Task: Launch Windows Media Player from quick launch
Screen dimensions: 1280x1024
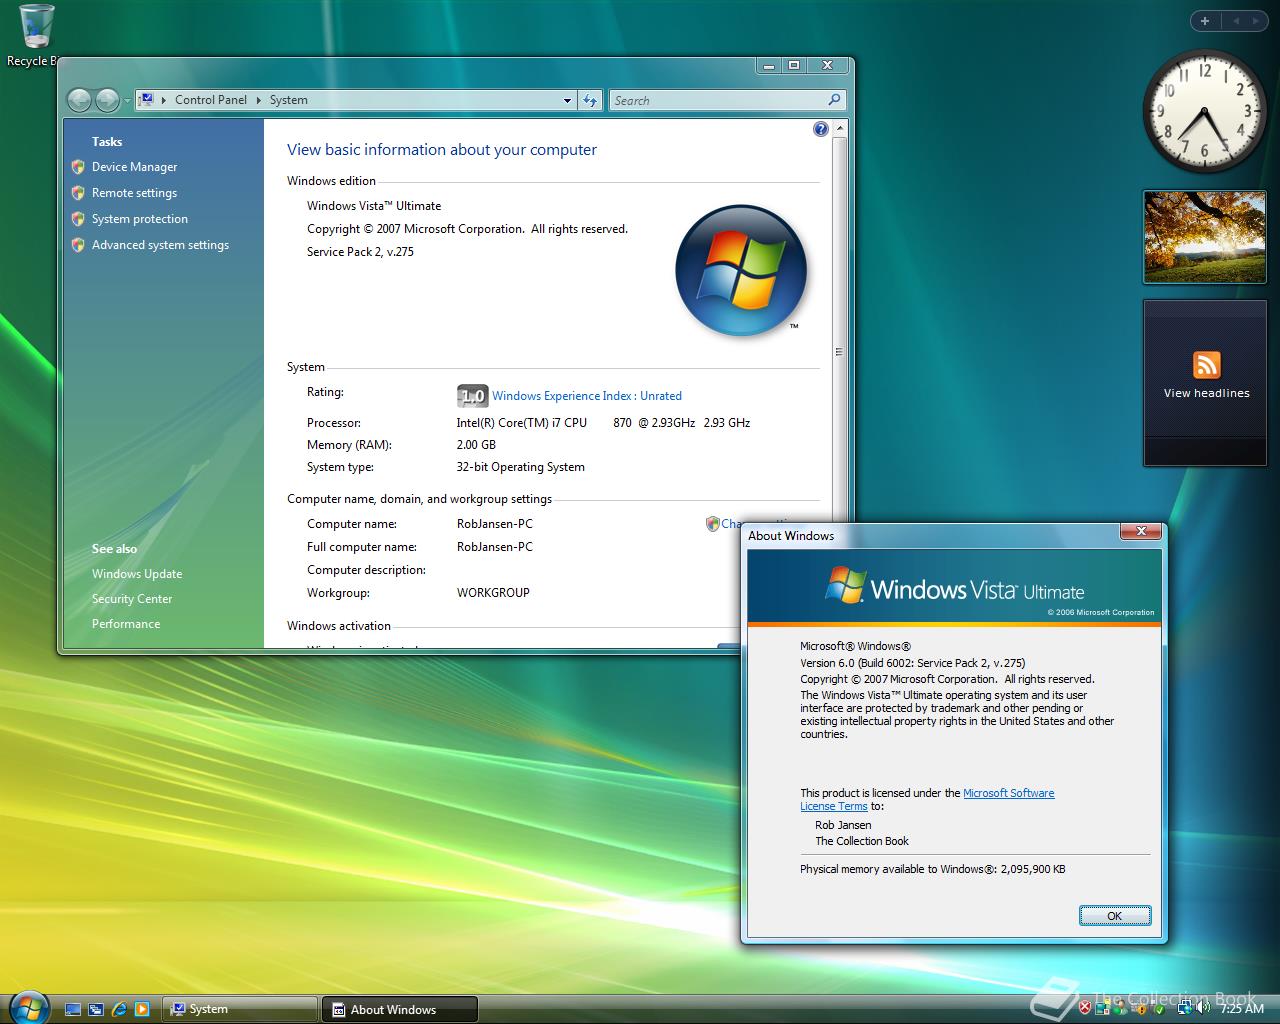Action: click(x=142, y=1009)
